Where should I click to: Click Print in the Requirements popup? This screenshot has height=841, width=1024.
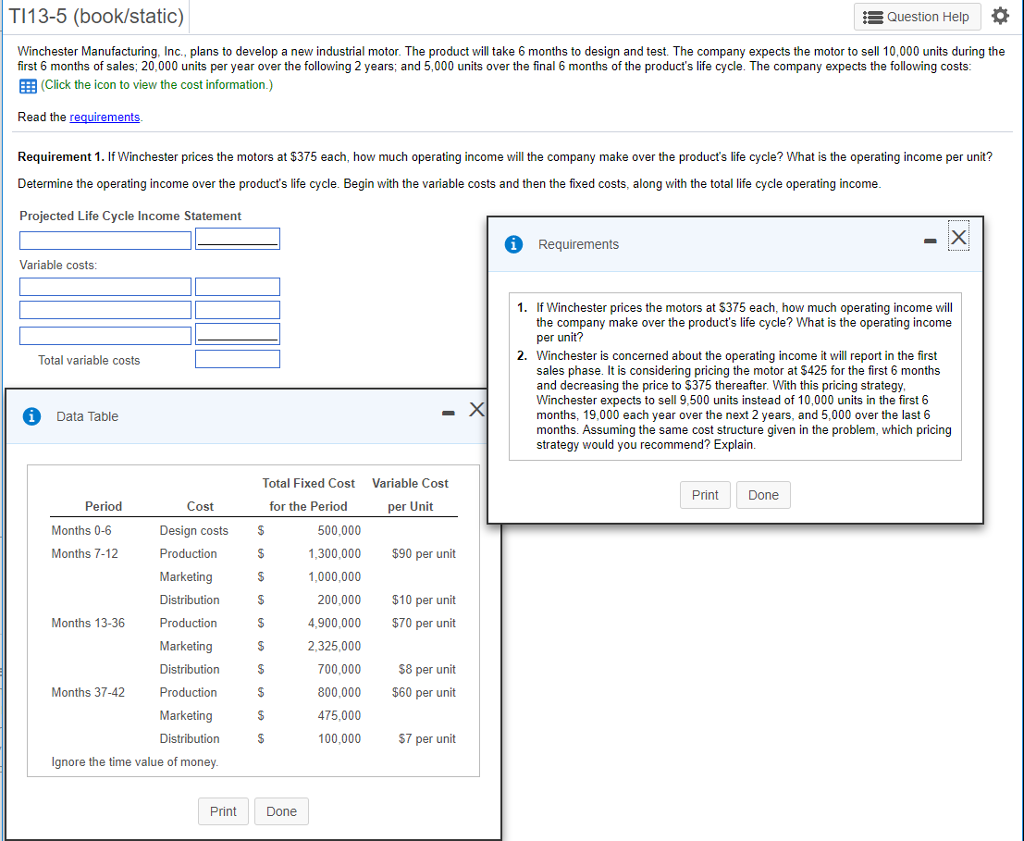(705, 495)
